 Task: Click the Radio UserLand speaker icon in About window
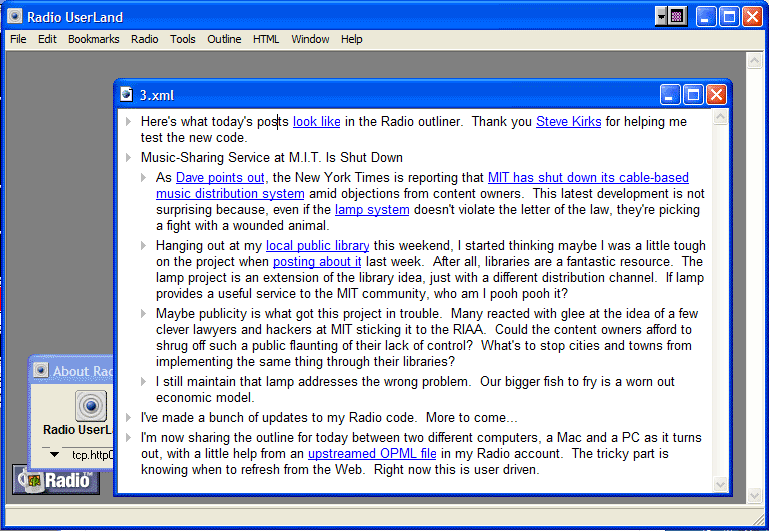pyautogui.click(x=91, y=405)
